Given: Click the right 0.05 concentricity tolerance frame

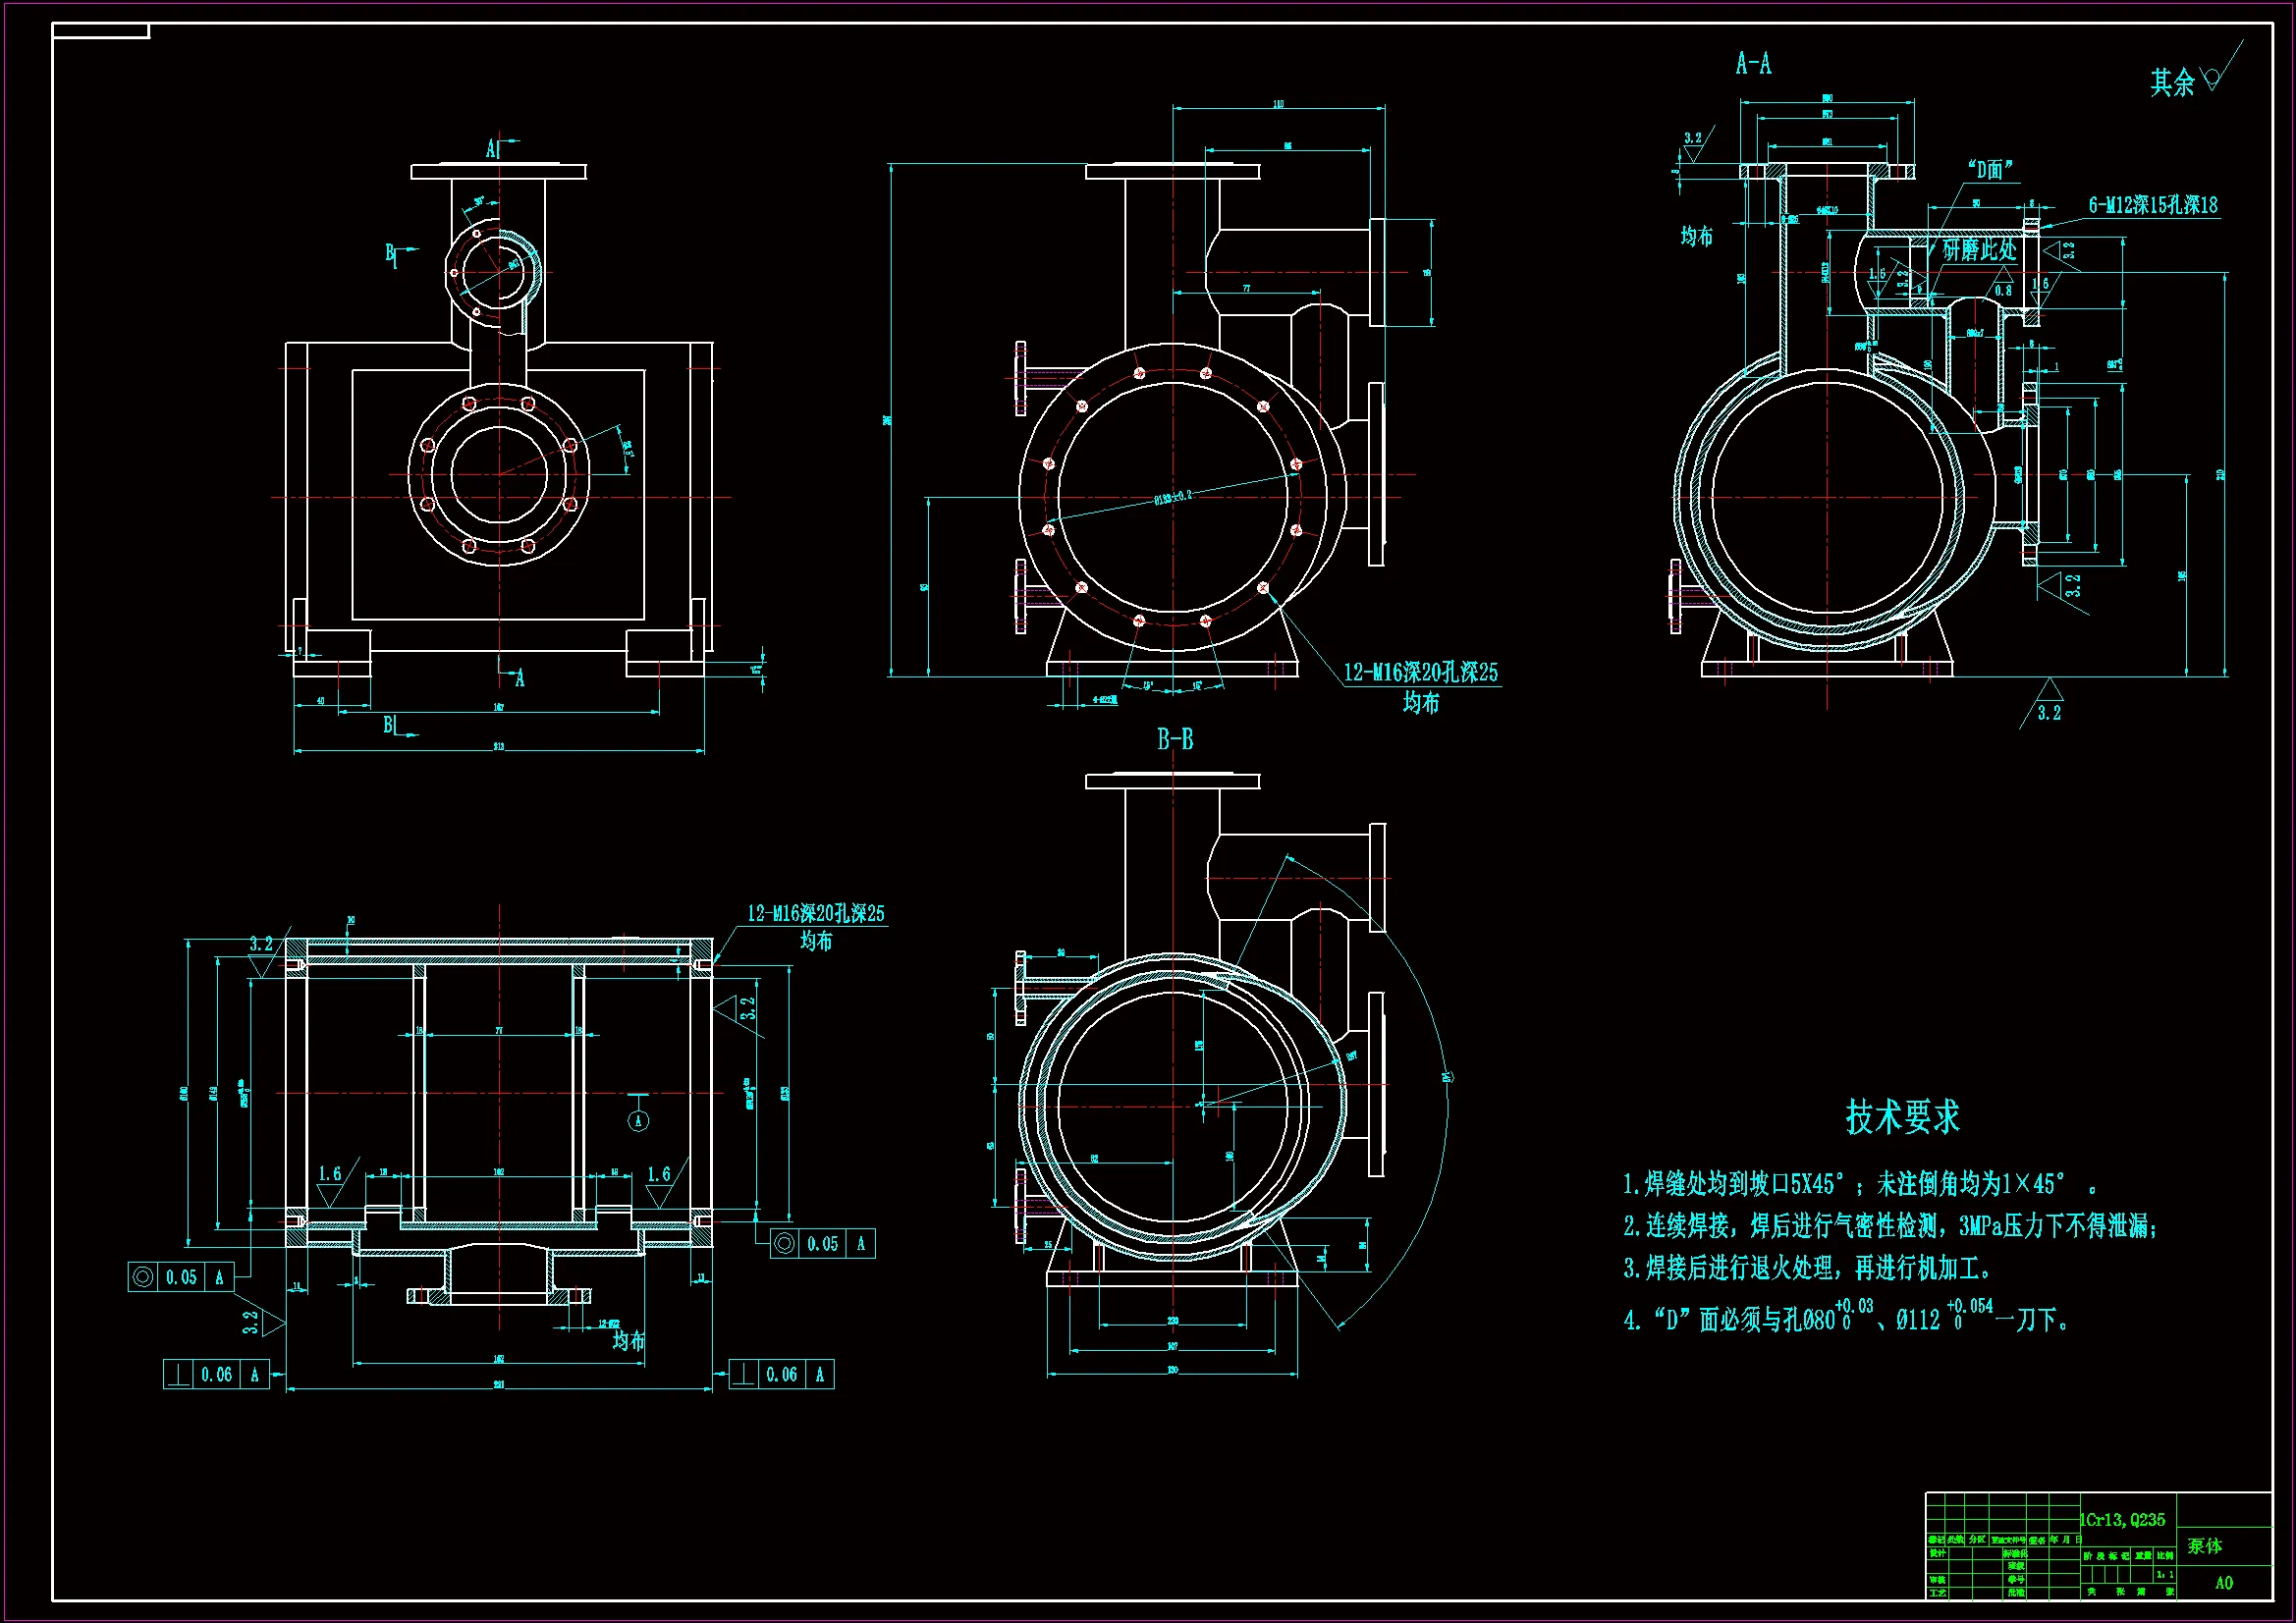Looking at the screenshot, I should pos(822,1243).
